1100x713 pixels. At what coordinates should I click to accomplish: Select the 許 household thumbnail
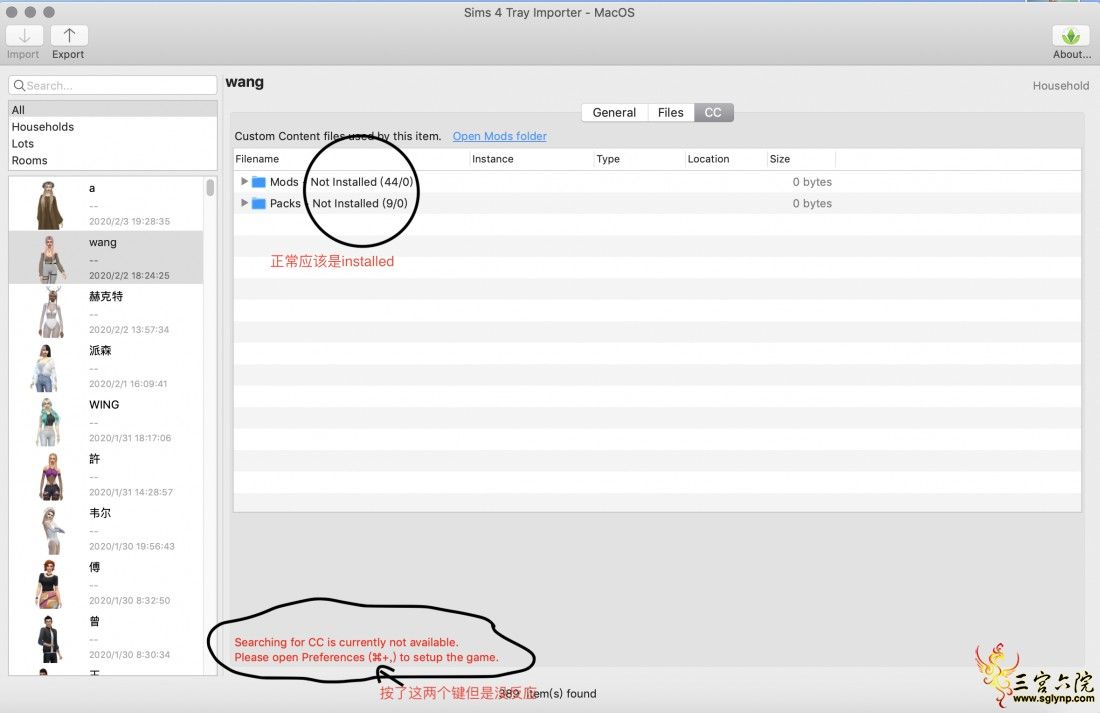pos(52,476)
